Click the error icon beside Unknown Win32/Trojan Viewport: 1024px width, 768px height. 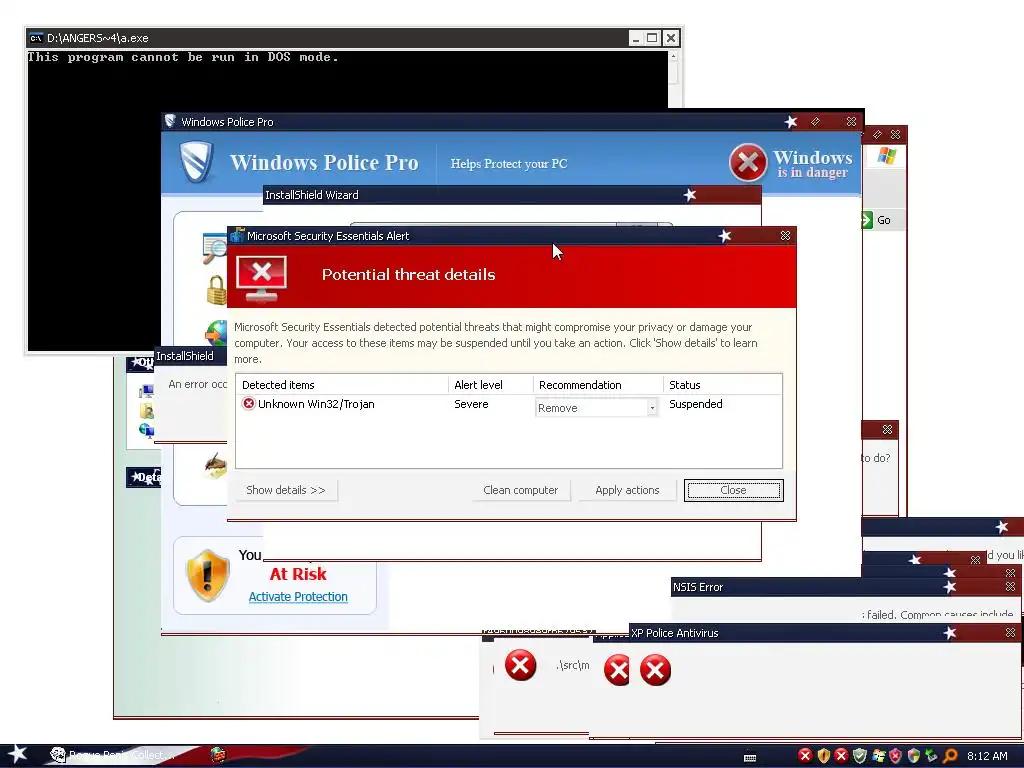248,404
